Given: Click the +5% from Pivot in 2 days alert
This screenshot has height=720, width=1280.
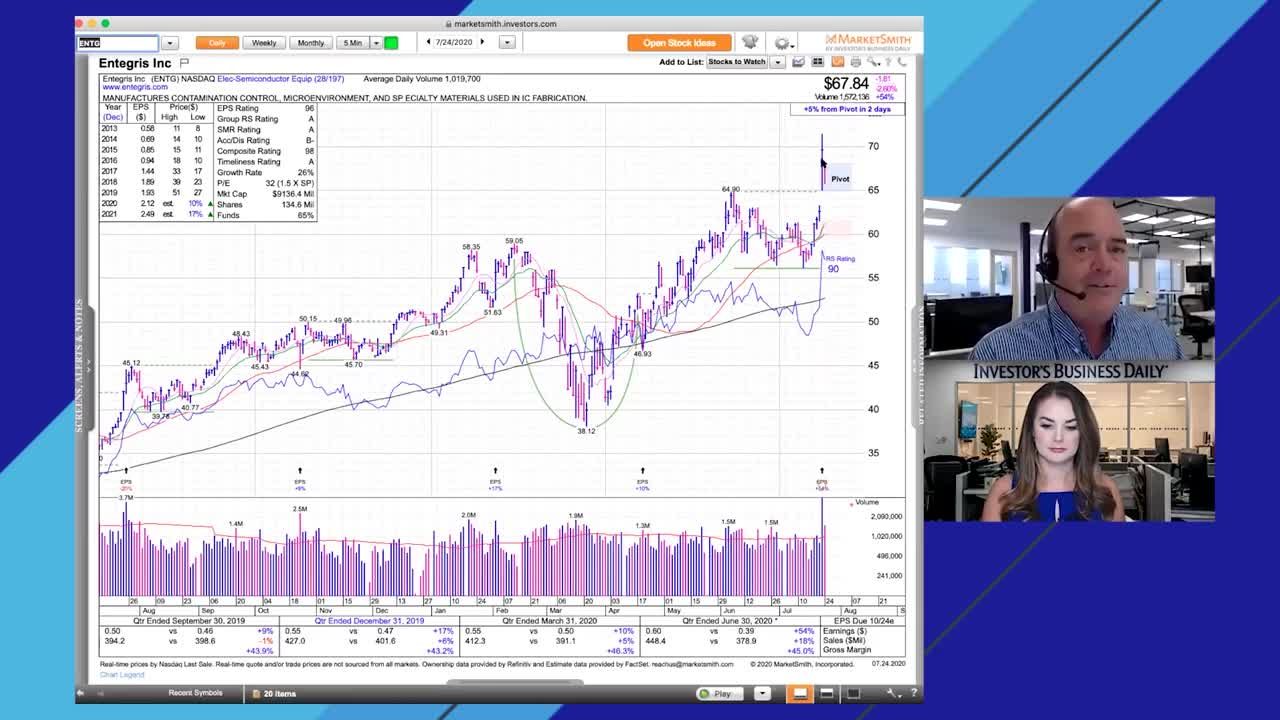Looking at the screenshot, I should 847,109.
